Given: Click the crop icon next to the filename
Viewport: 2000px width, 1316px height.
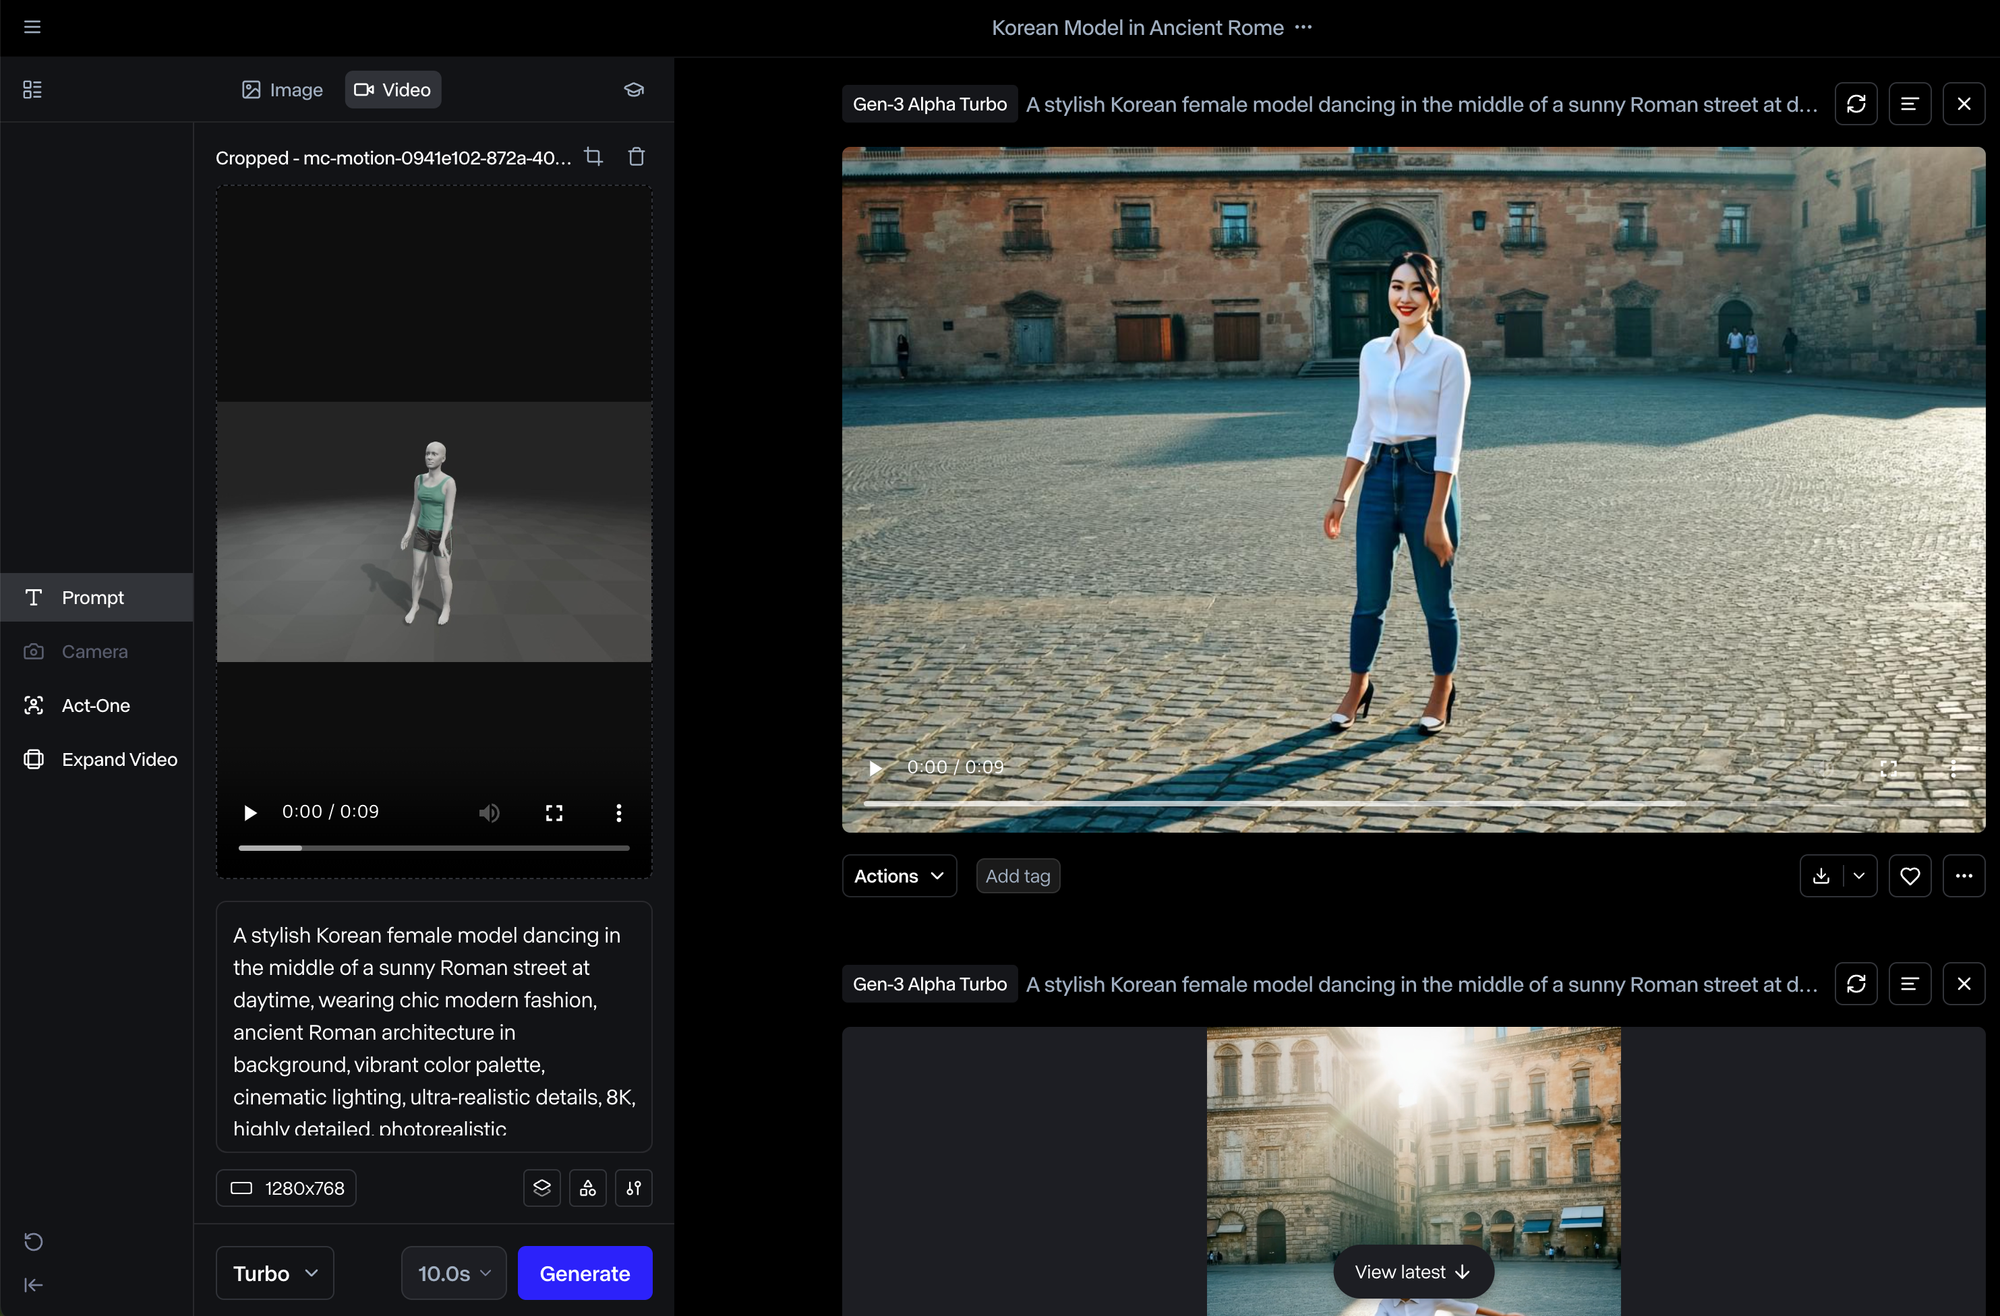Looking at the screenshot, I should pos(593,157).
